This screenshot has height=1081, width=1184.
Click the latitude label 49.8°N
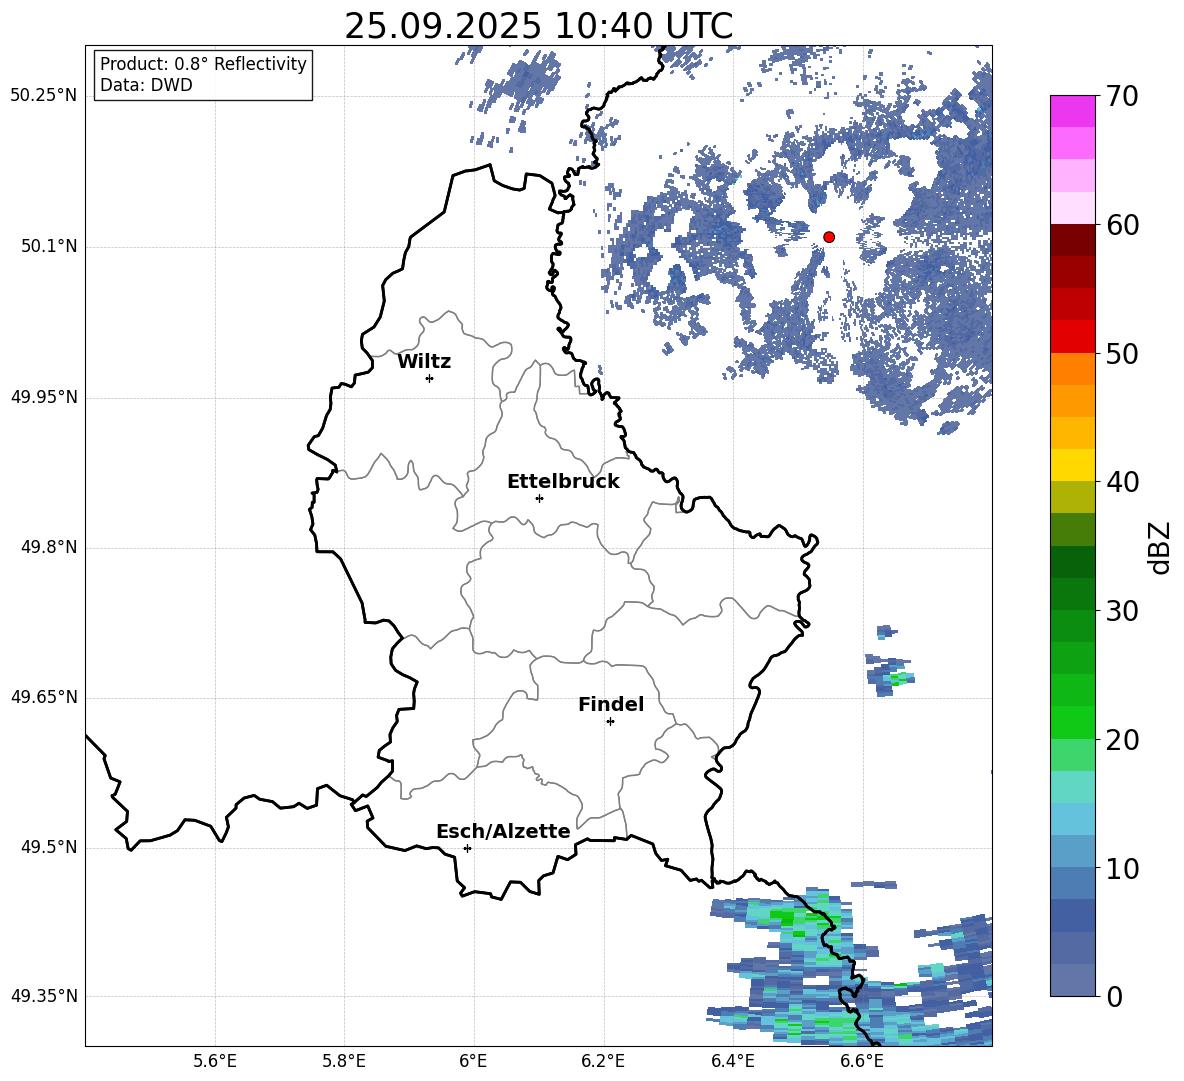49,547
